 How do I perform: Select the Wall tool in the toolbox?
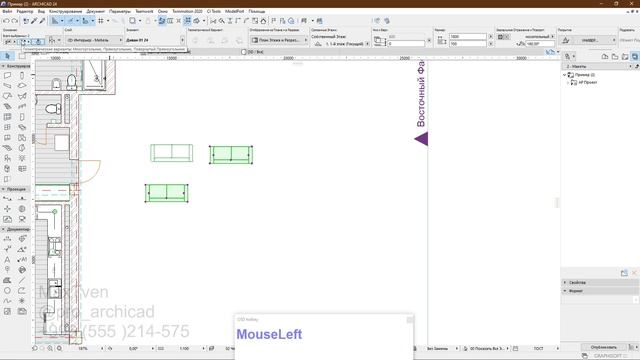point(7,76)
